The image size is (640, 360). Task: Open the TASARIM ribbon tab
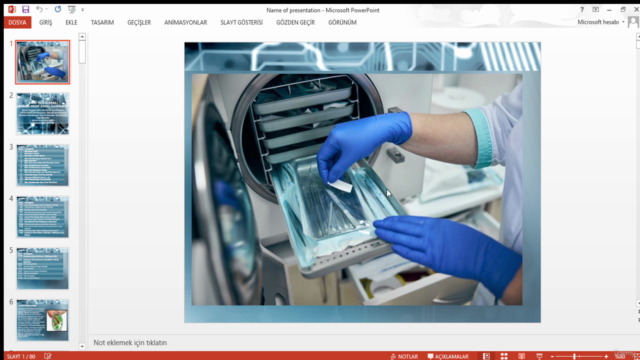point(102,22)
